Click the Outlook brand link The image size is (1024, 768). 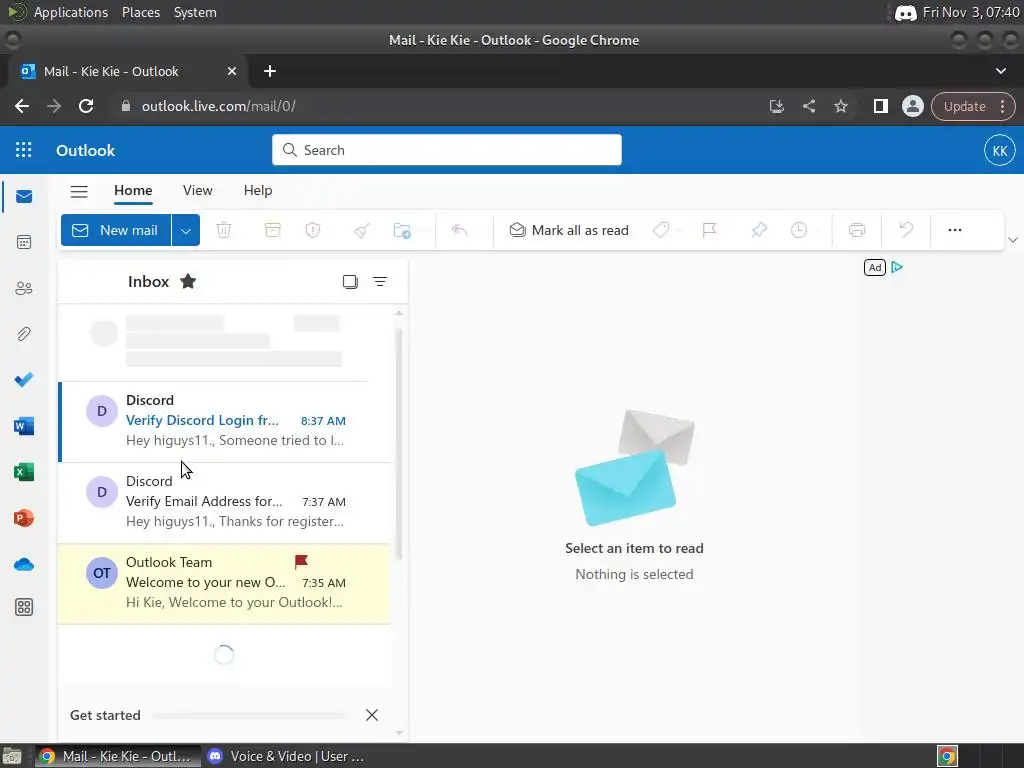[x=86, y=150]
